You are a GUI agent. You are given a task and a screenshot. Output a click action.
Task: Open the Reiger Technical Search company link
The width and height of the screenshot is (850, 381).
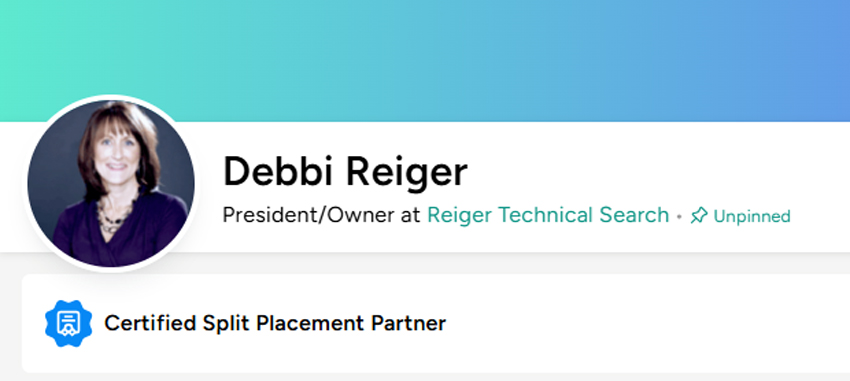point(548,215)
